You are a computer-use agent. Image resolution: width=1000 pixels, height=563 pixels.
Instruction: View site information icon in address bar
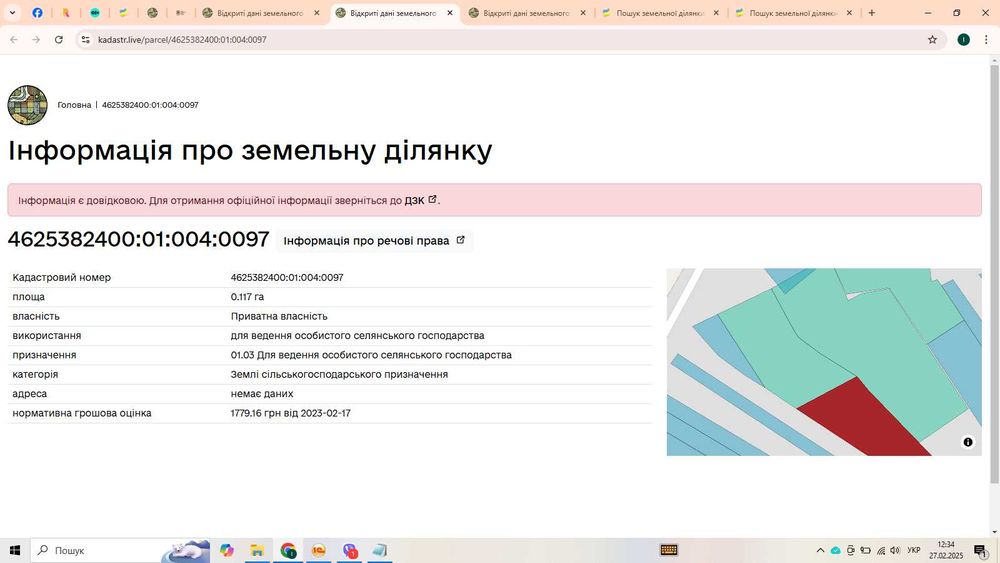(x=85, y=40)
